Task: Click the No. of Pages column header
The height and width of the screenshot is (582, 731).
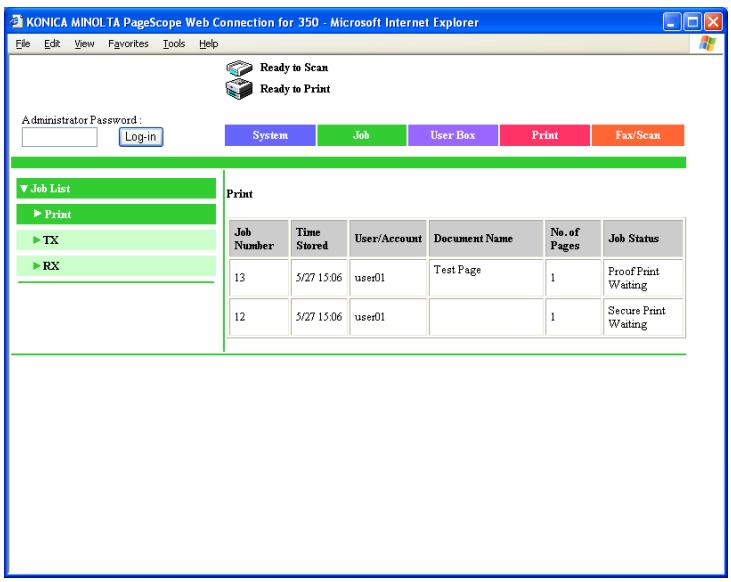Action: click(x=573, y=239)
